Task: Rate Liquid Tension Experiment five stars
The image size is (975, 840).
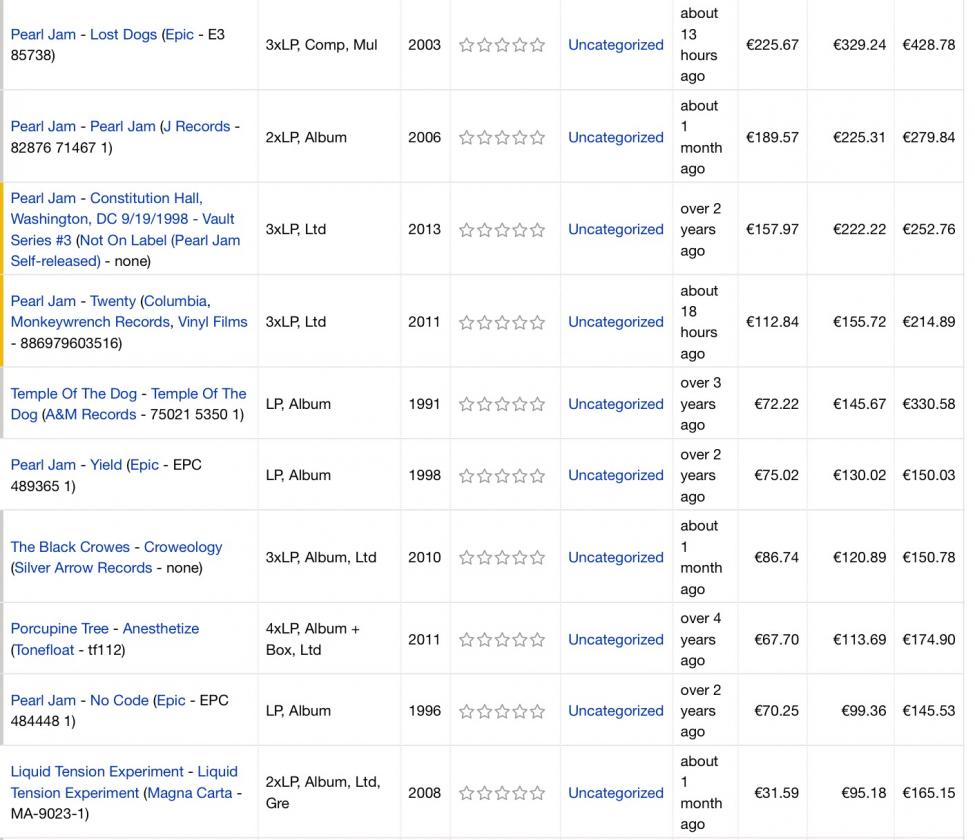Action: tap(538, 793)
